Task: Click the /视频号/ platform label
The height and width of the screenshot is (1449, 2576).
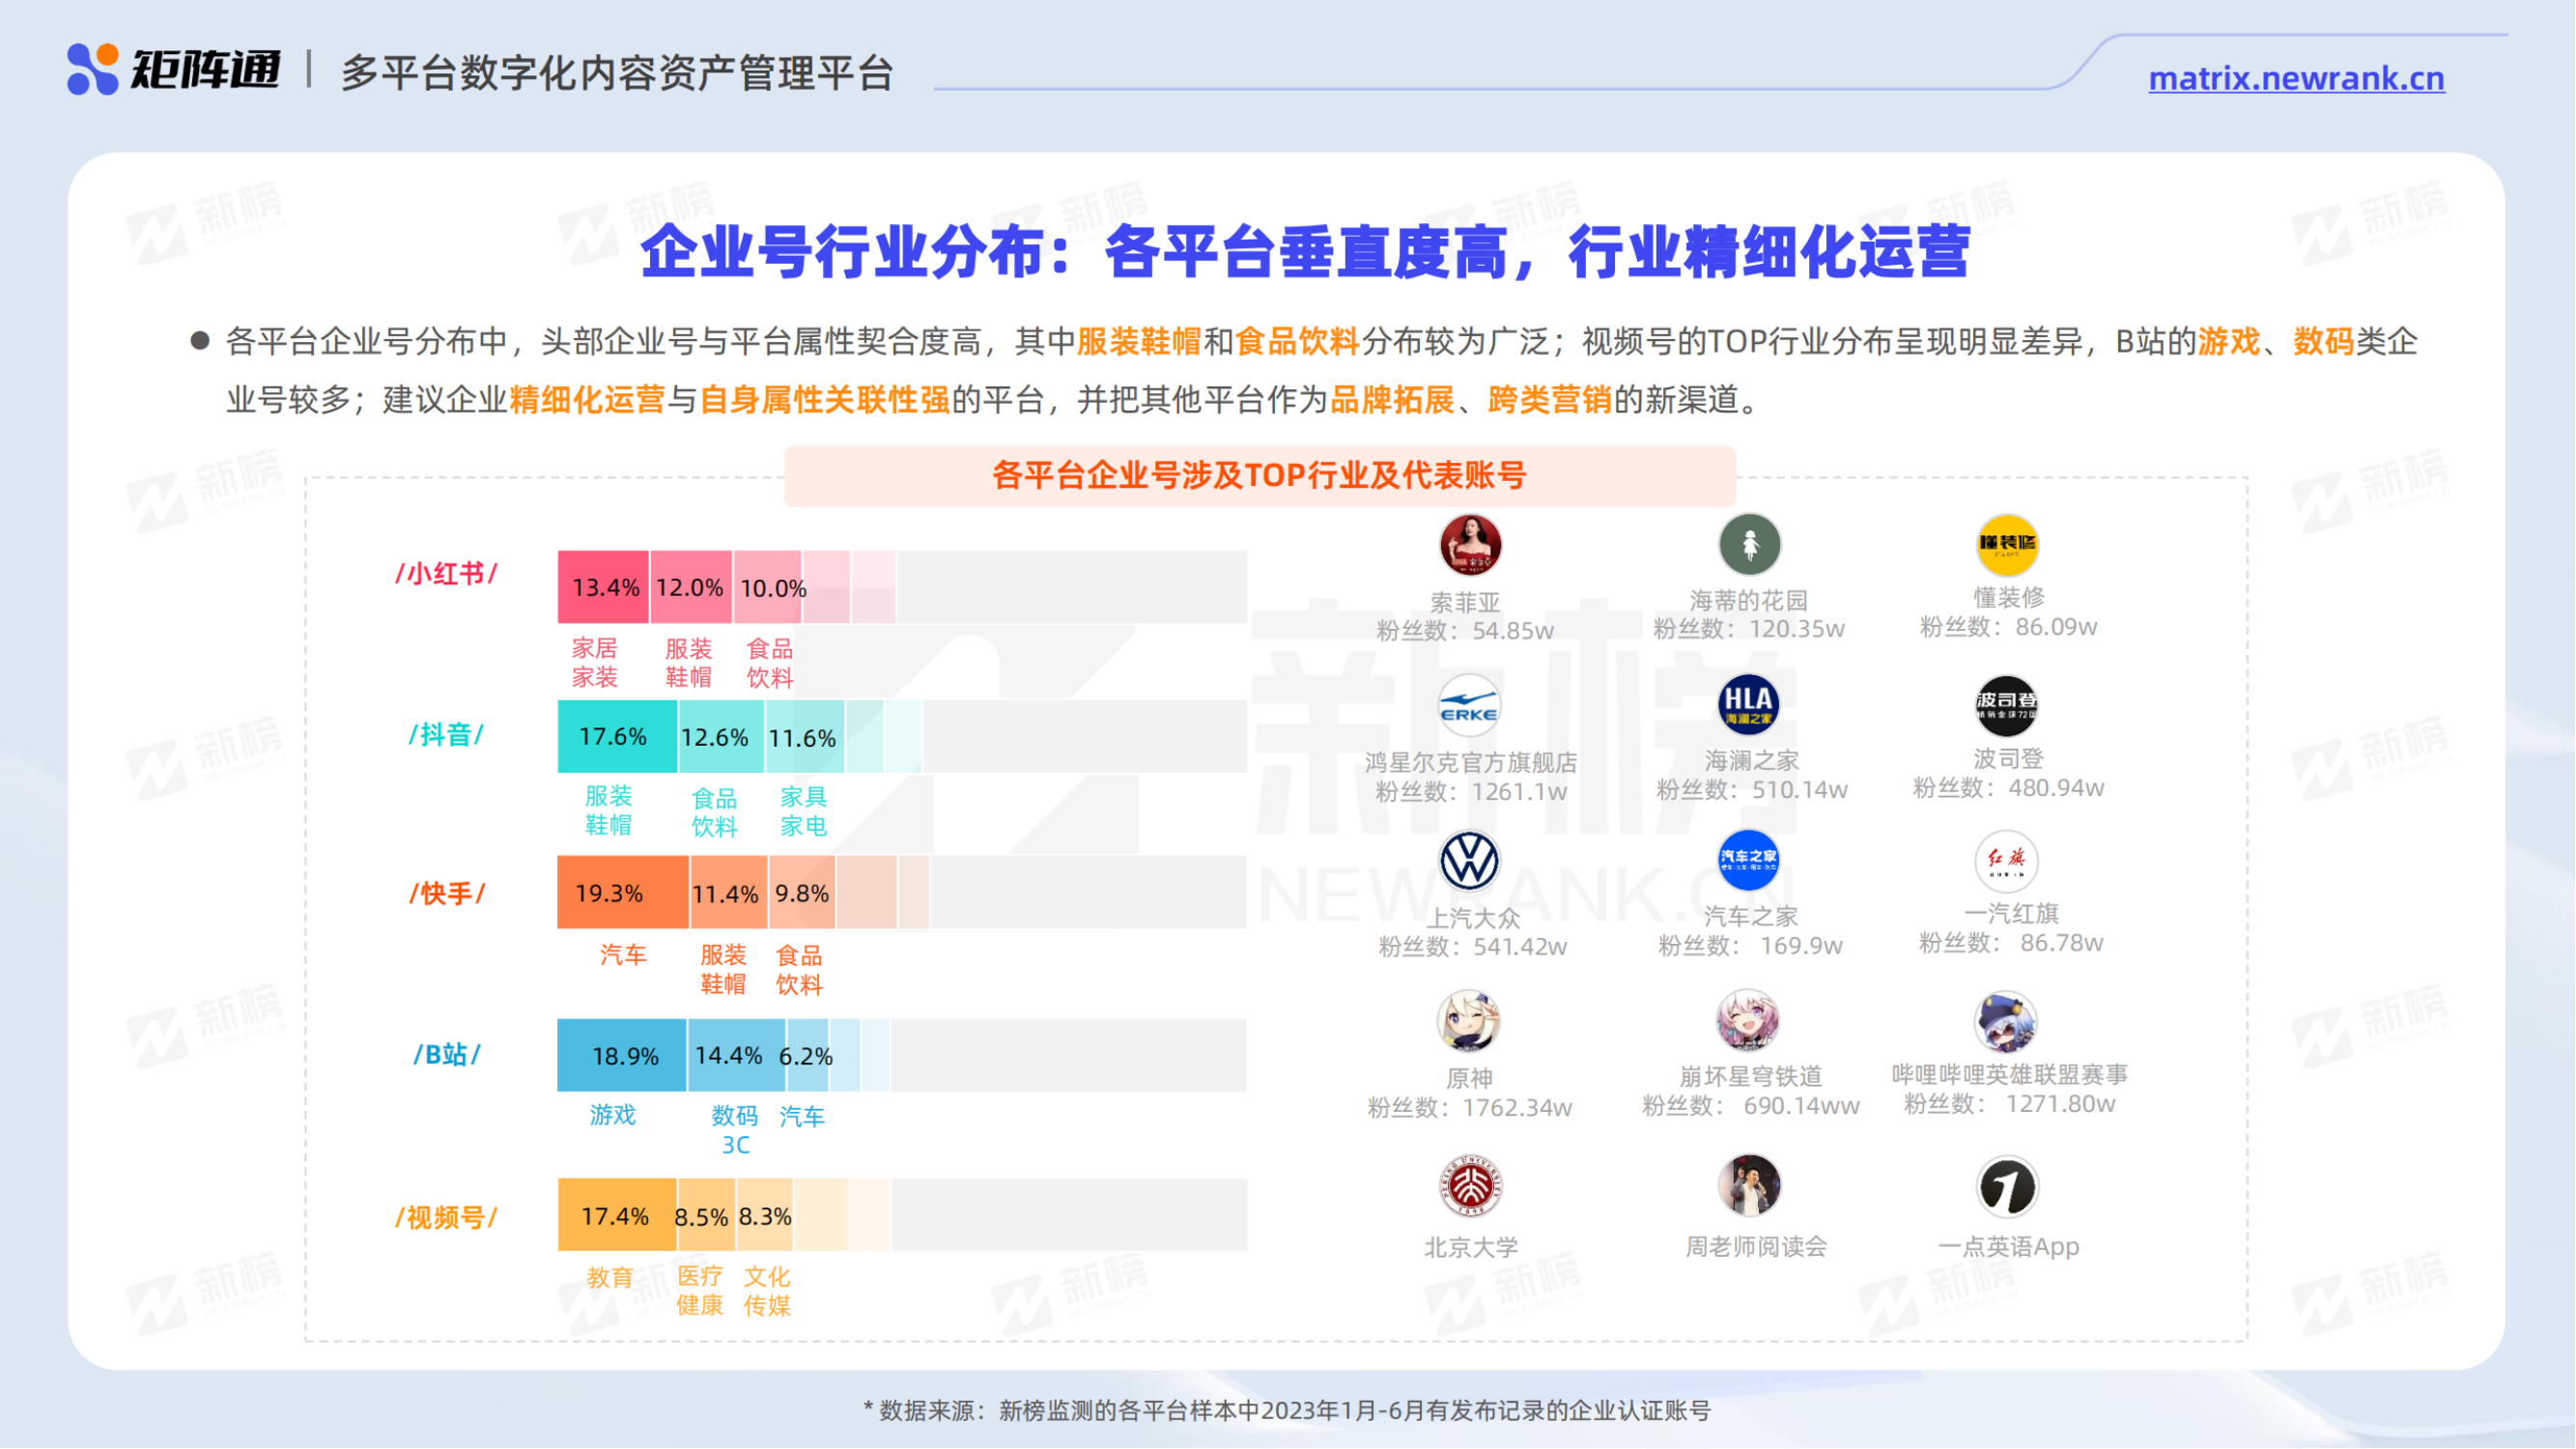Action: (446, 1218)
